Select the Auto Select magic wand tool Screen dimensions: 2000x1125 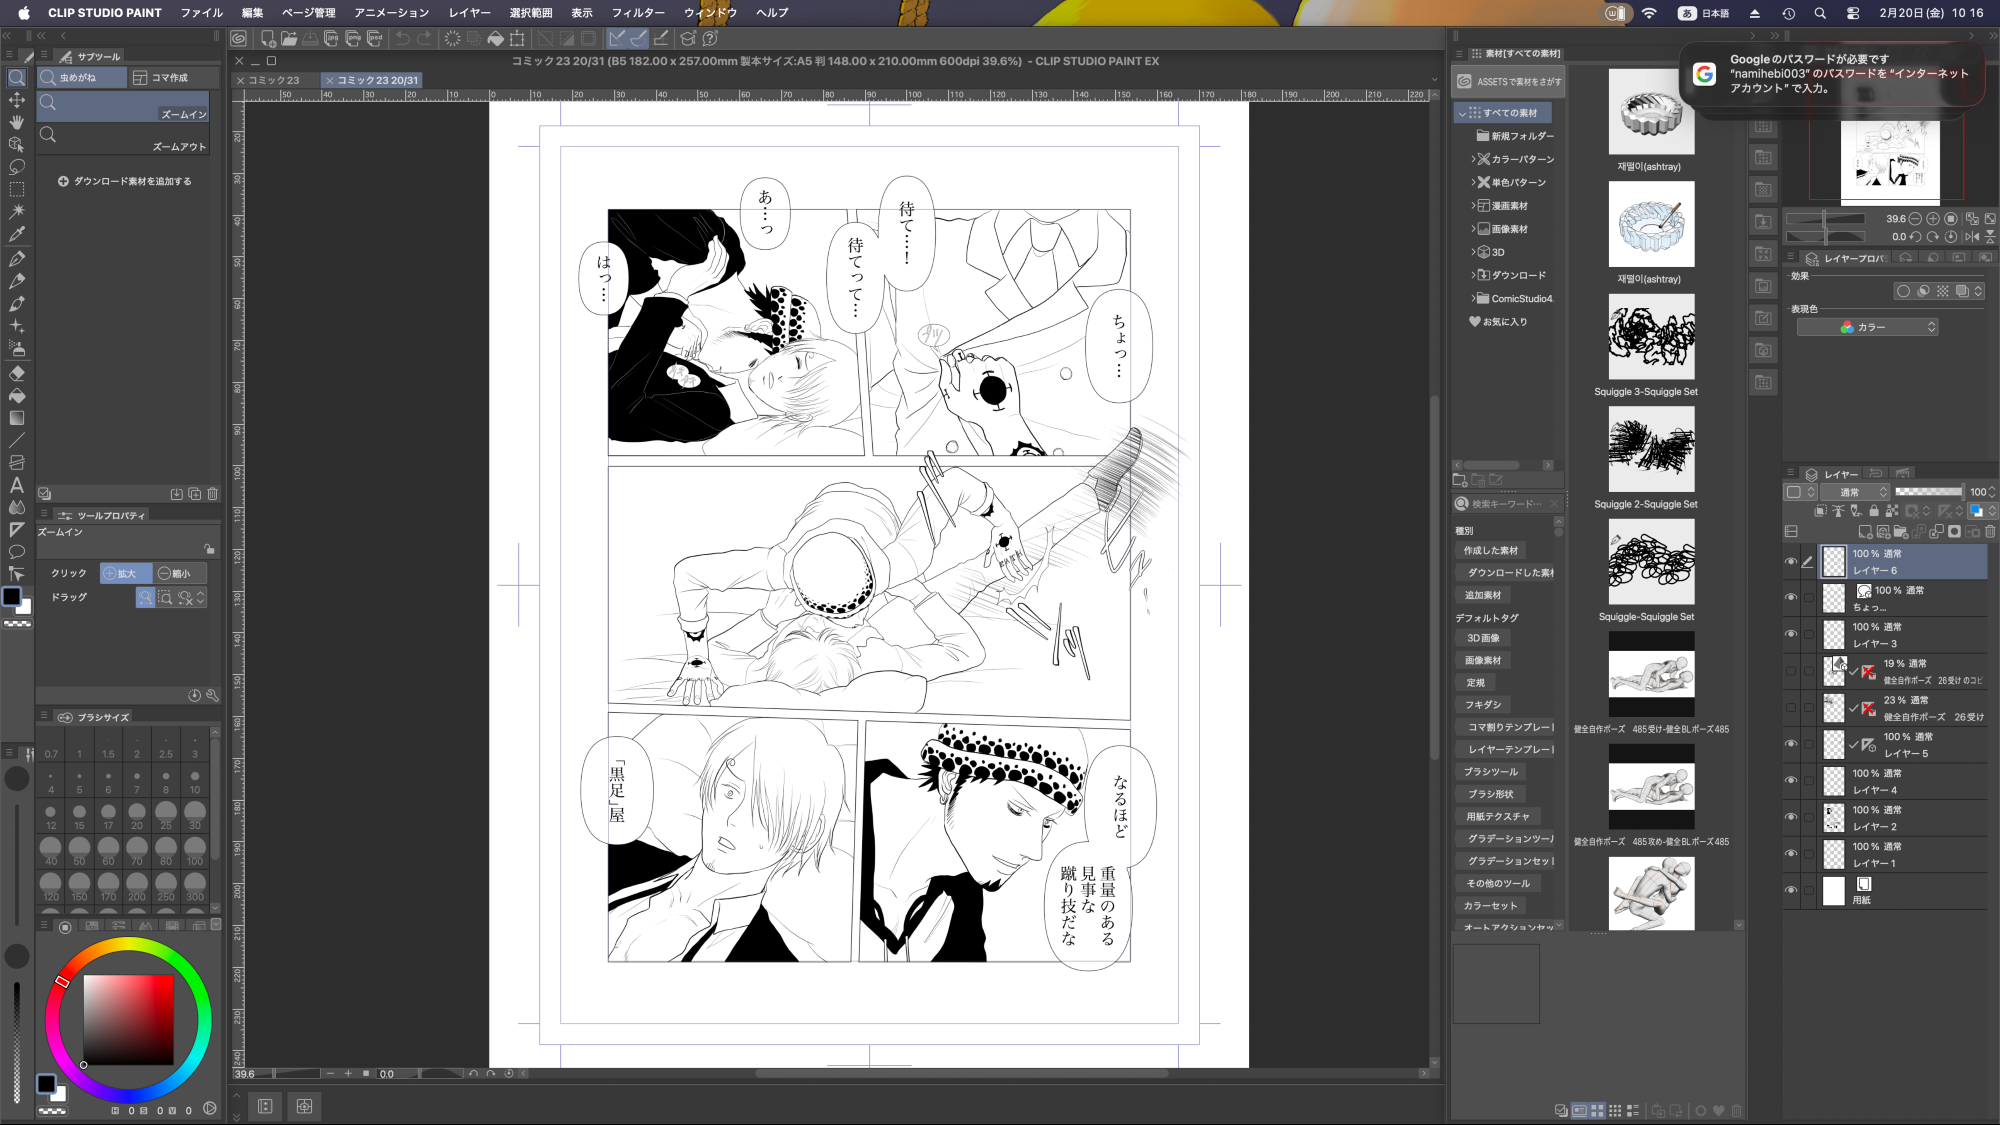(x=17, y=212)
